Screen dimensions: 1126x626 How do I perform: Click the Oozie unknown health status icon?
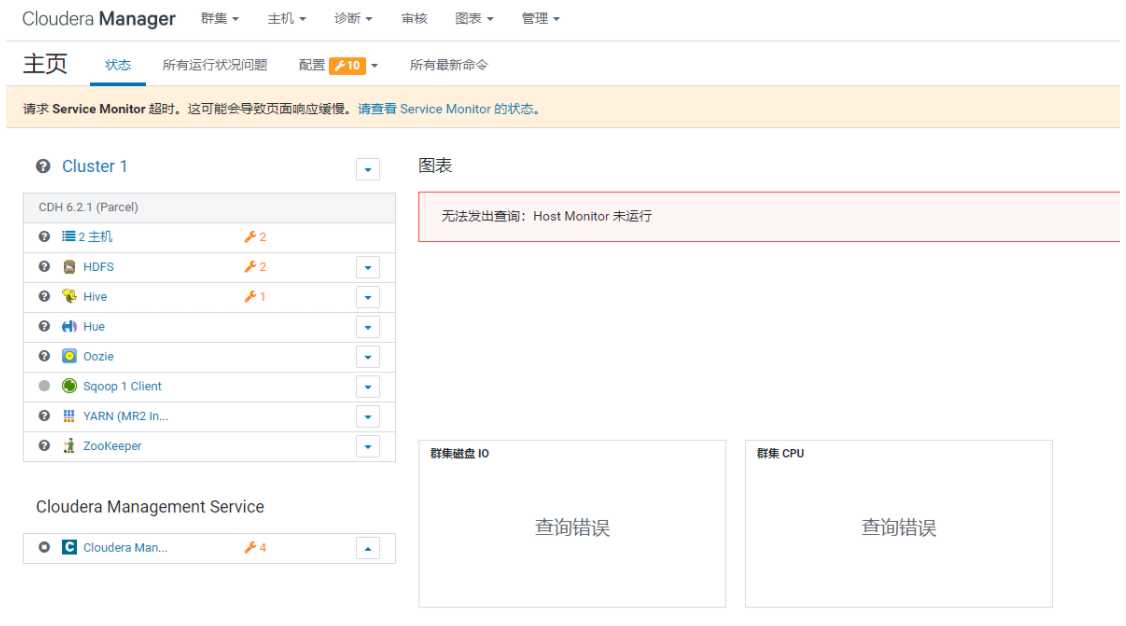coord(44,356)
